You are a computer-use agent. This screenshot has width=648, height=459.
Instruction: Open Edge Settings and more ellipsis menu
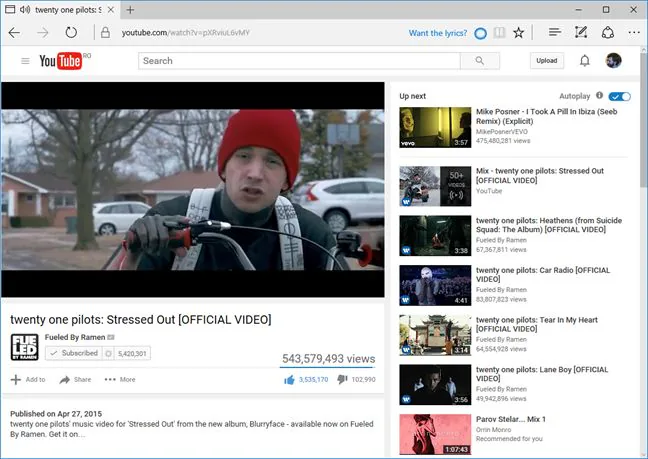(634, 32)
